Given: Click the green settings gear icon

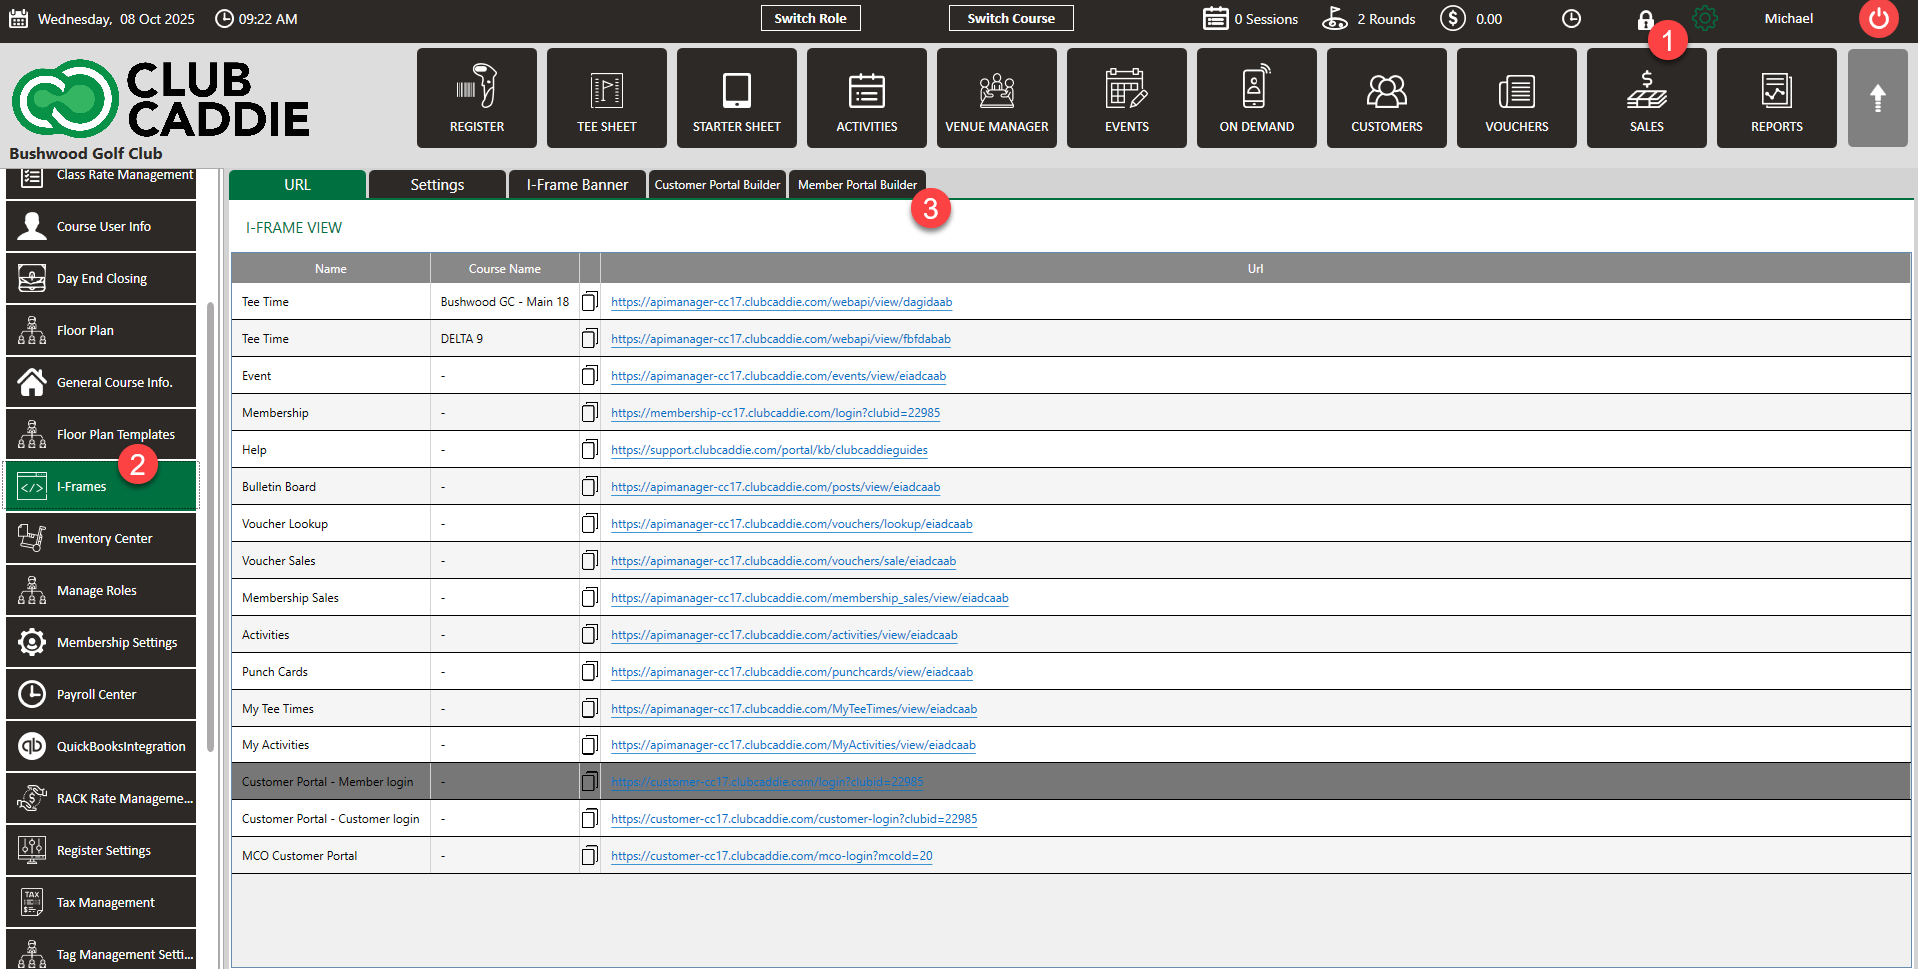Looking at the screenshot, I should (1704, 19).
